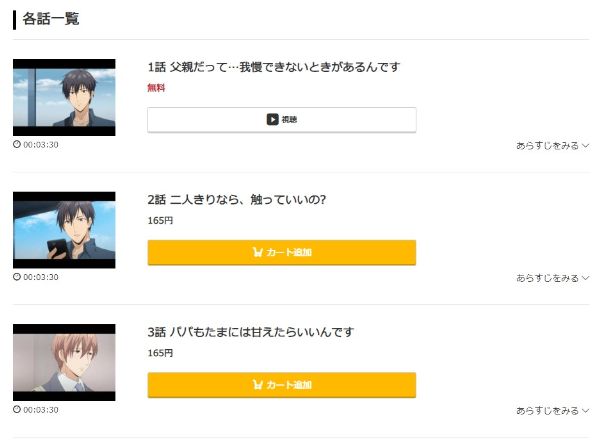
Task: Click the cart icon for episode 2
Action: click(x=258, y=252)
